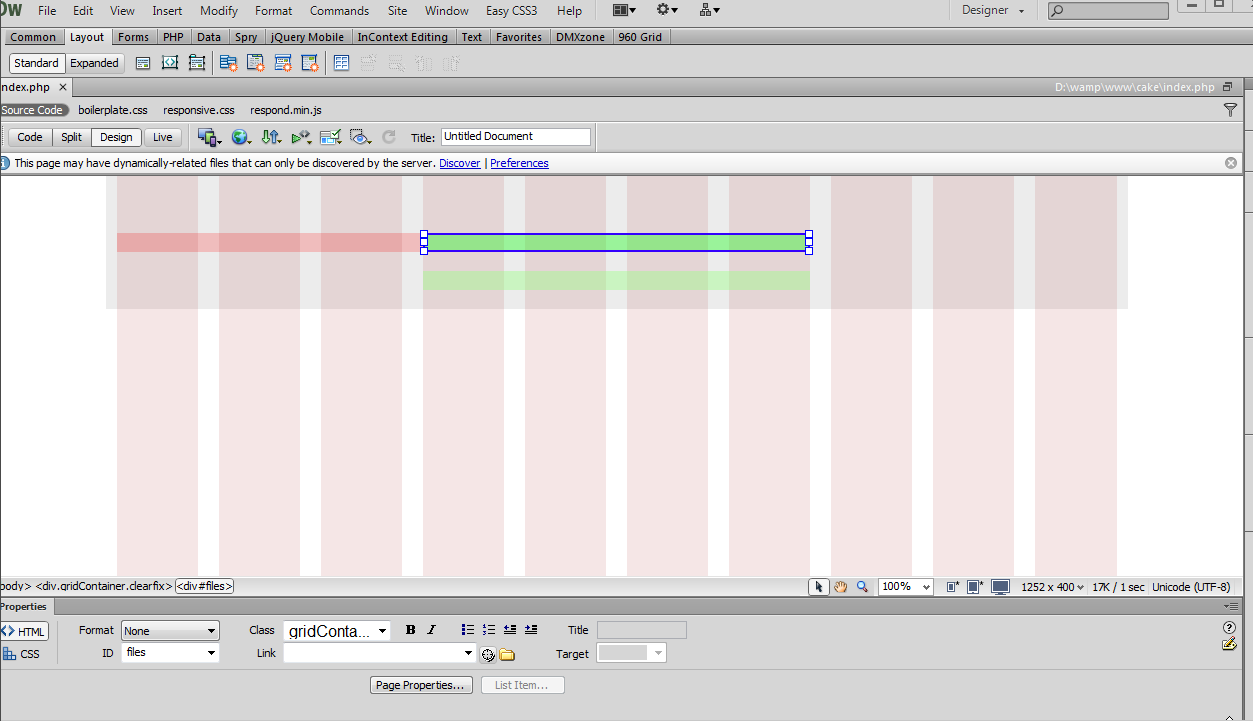Open the Properties help question mark icon

(1229, 627)
